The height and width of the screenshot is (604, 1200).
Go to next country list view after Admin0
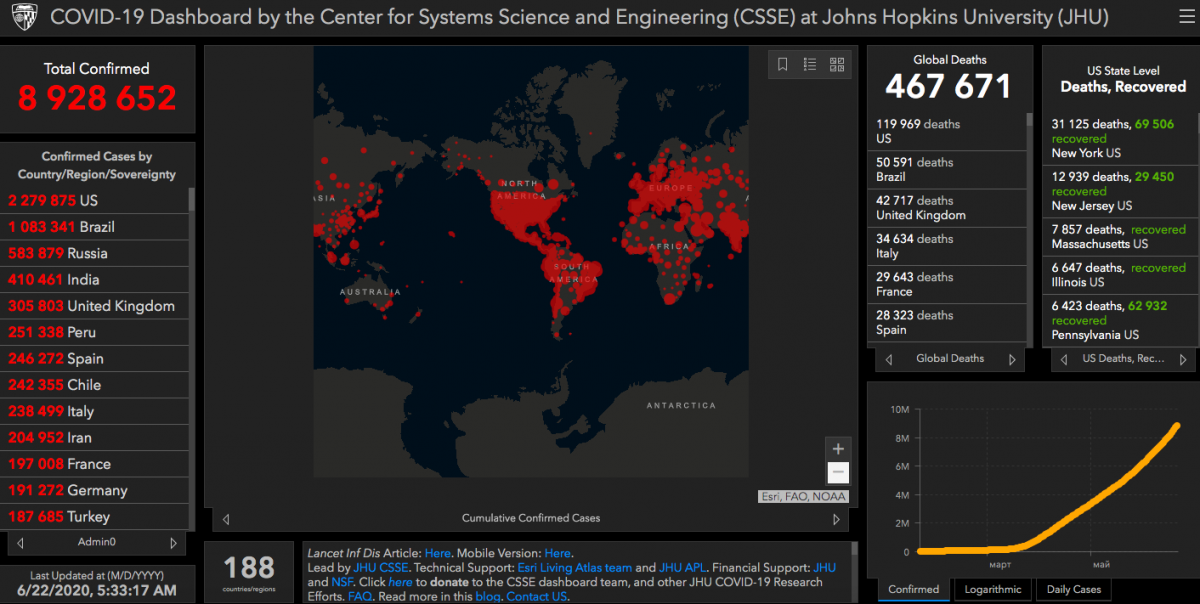[x=173, y=543]
